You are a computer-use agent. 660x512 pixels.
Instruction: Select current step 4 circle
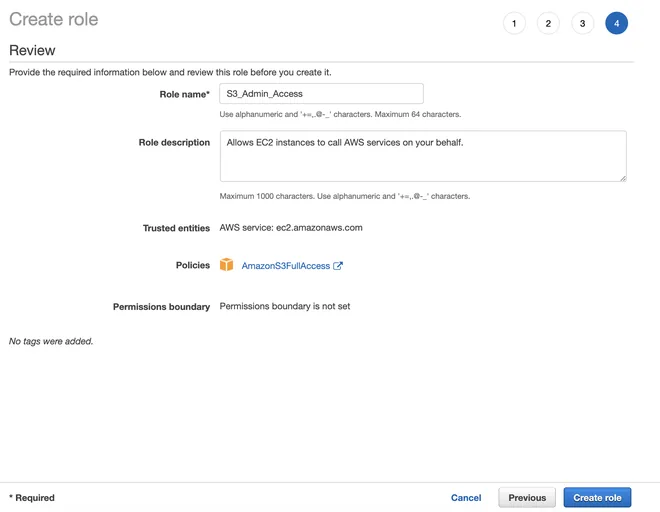(x=617, y=23)
